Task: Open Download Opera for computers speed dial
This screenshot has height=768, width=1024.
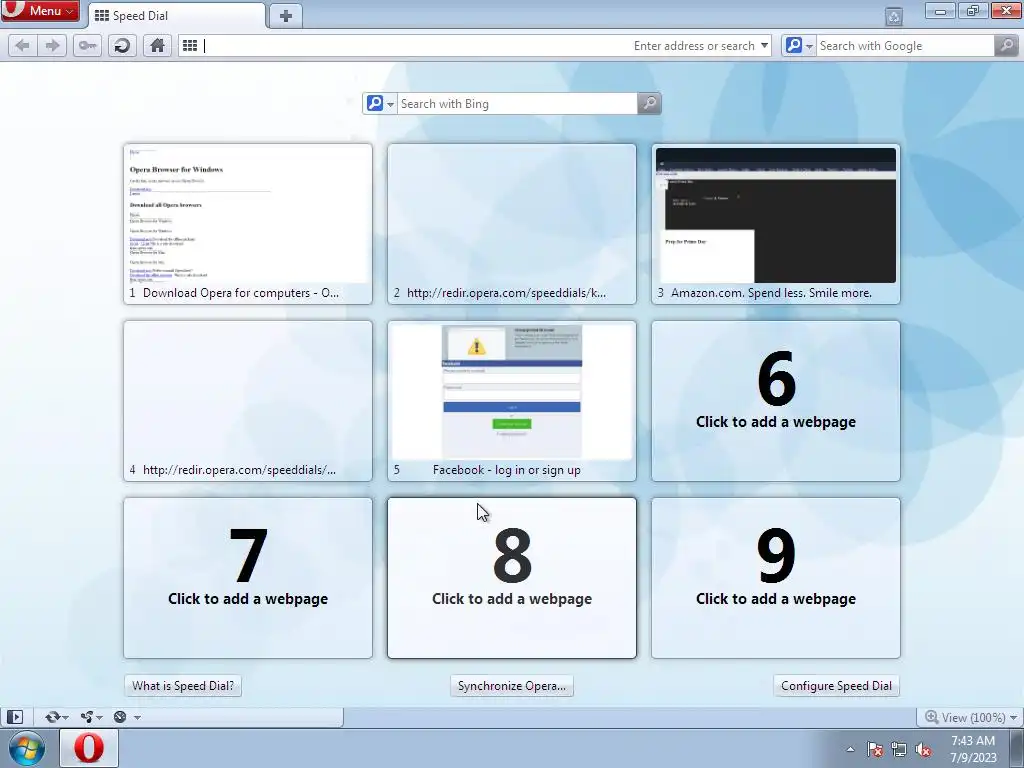Action: [248, 224]
